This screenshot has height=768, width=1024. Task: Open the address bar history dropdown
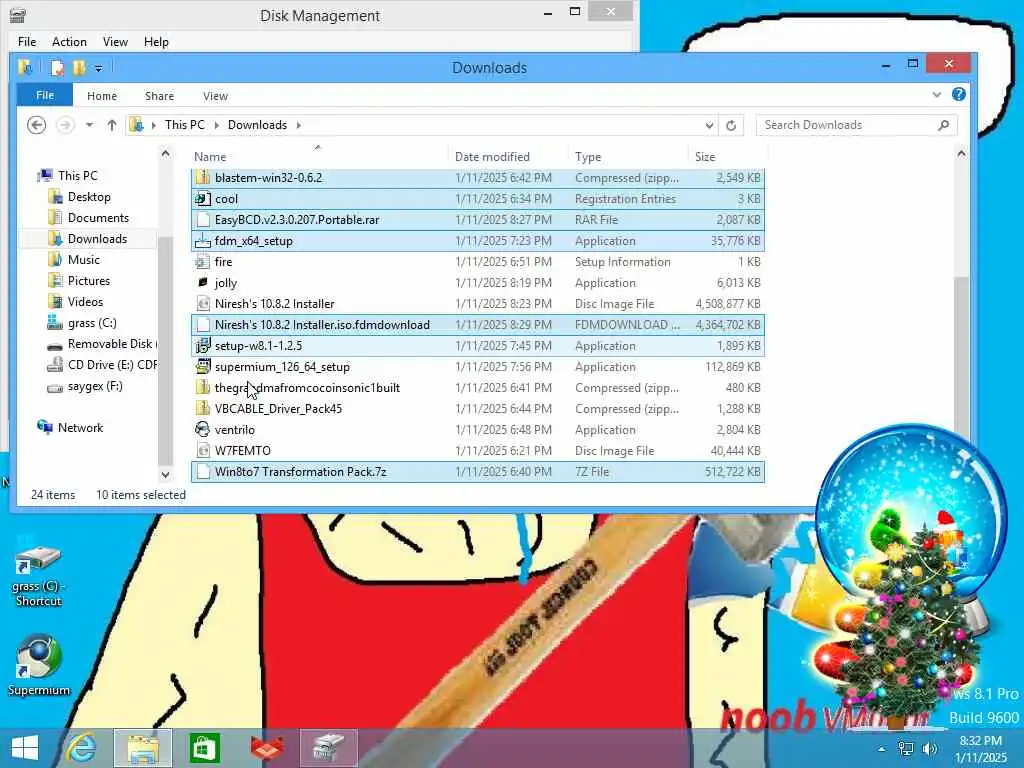pos(709,125)
